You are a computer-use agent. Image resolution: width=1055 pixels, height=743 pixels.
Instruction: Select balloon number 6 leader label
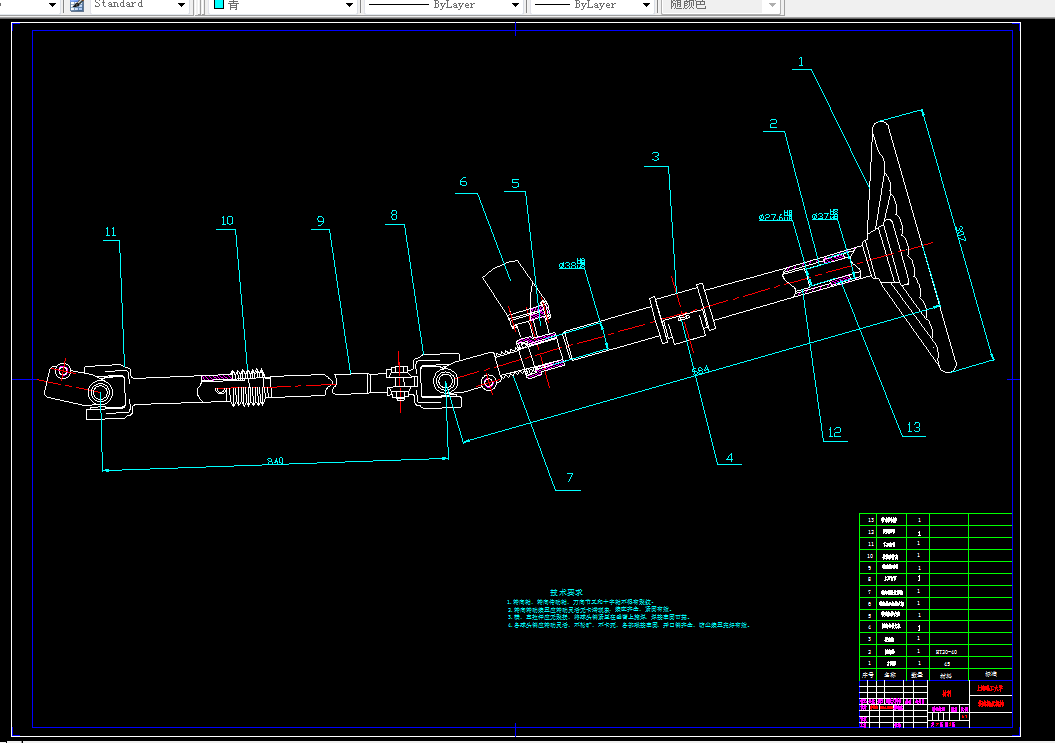pyautogui.click(x=463, y=182)
